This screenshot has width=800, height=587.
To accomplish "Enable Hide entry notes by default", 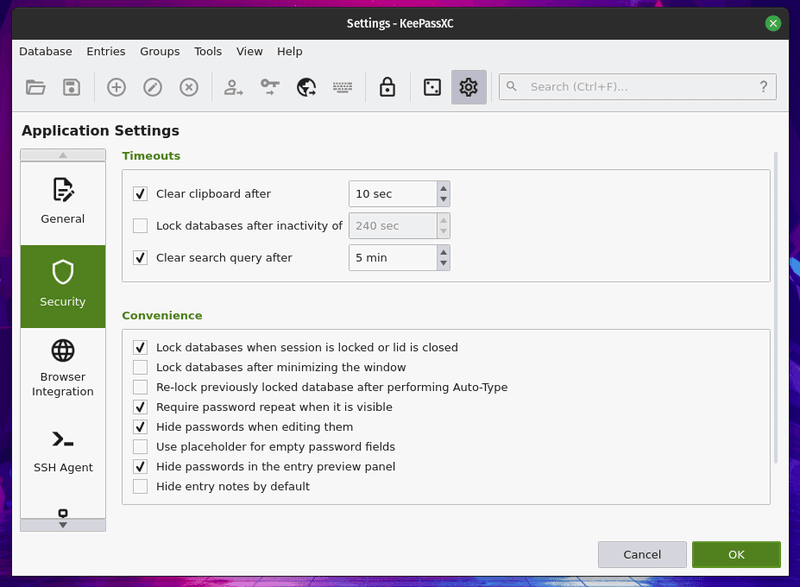I will (x=140, y=487).
